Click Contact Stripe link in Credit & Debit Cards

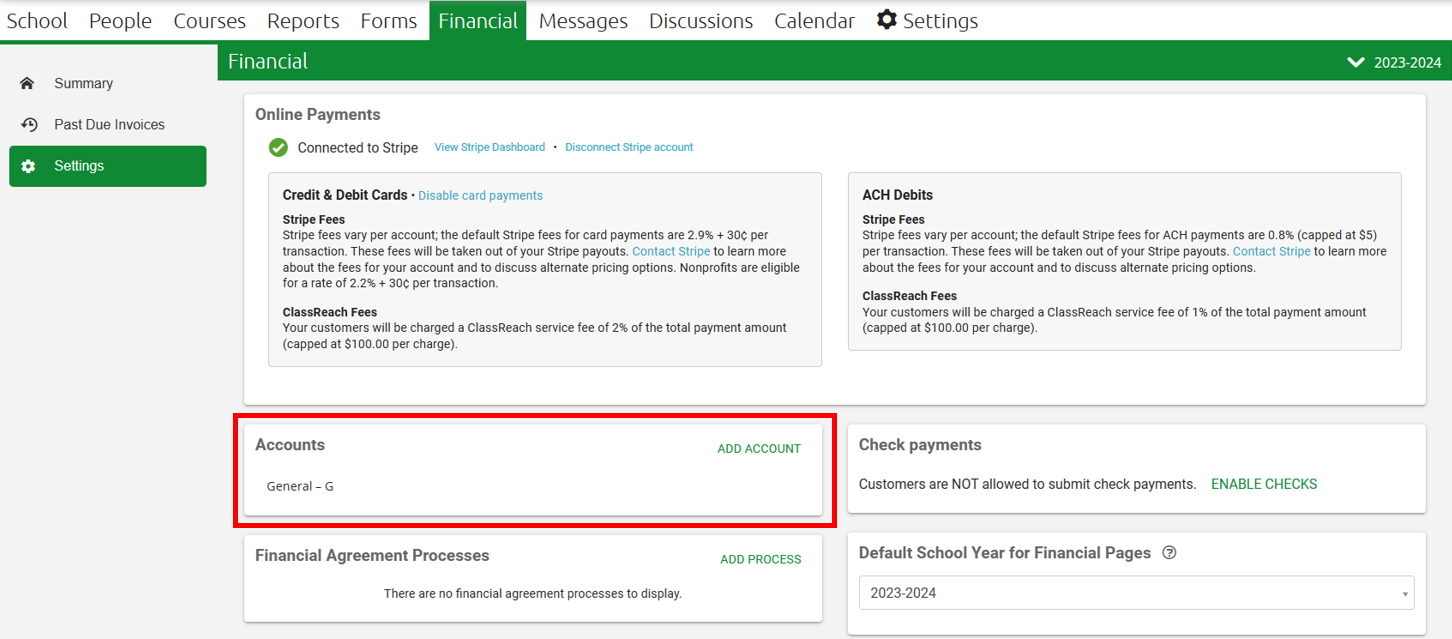point(671,251)
